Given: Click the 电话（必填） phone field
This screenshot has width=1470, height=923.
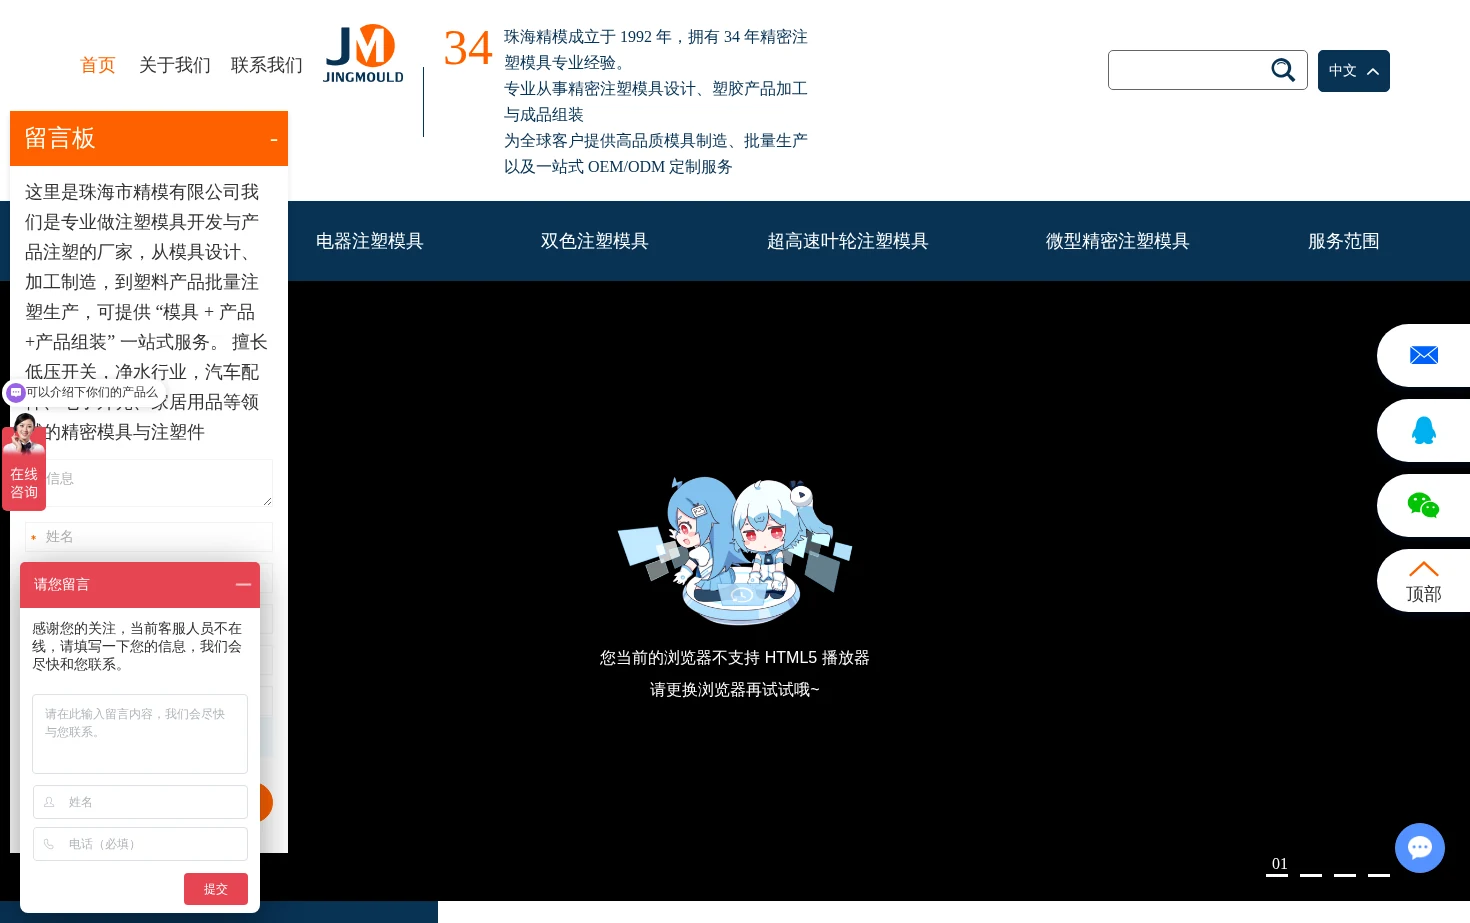Looking at the screenshot, I should point(140,844).
